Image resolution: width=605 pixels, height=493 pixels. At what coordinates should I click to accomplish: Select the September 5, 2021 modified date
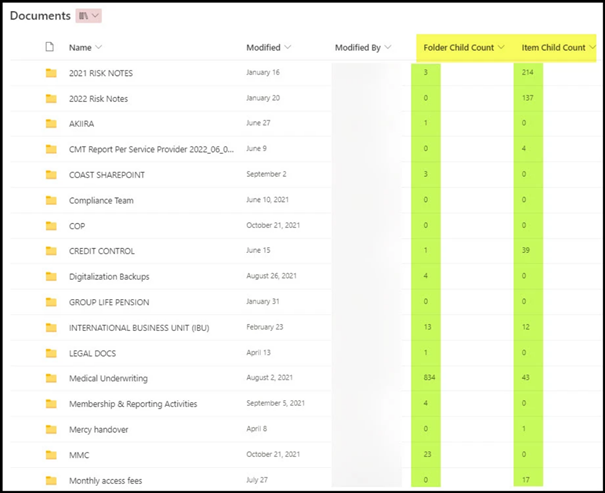tap(275, 403)
